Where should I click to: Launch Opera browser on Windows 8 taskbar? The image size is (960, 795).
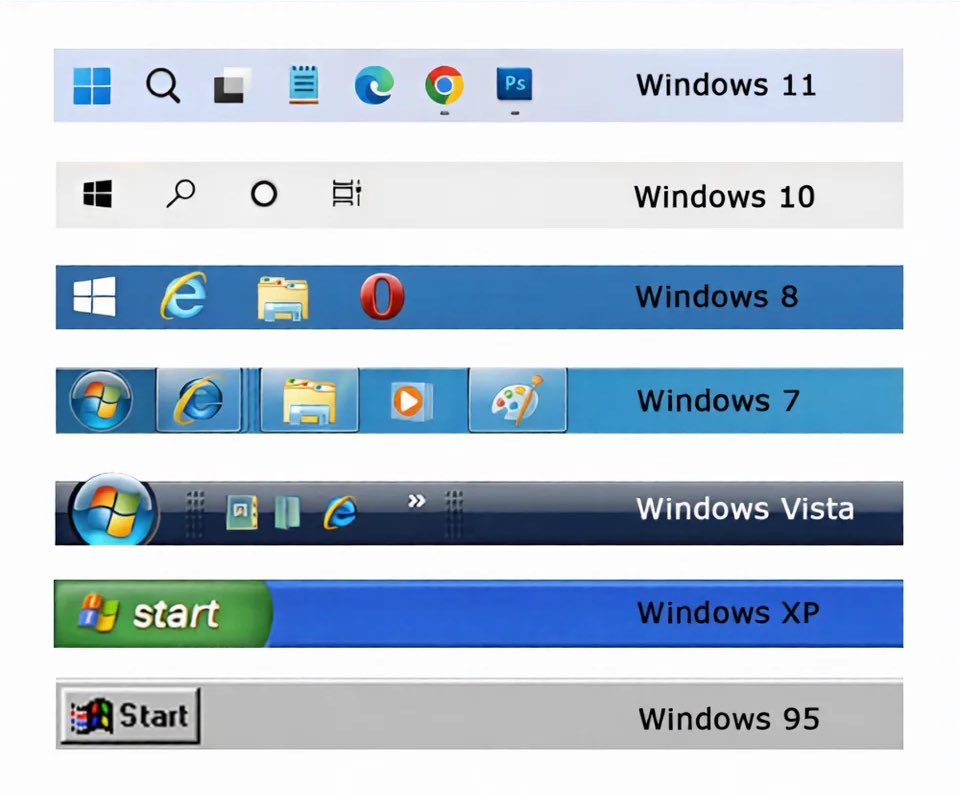(x=382, y=296)
